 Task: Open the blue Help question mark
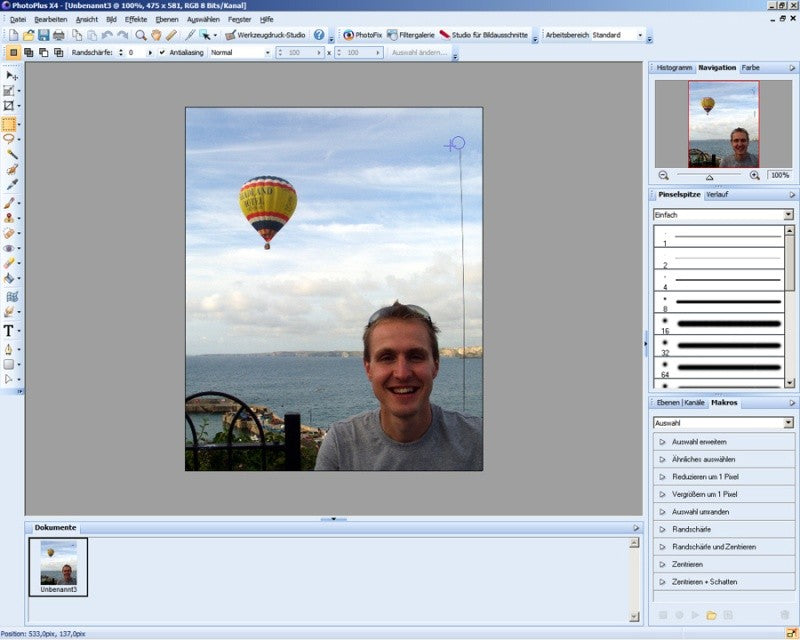(x=319, y=35)
